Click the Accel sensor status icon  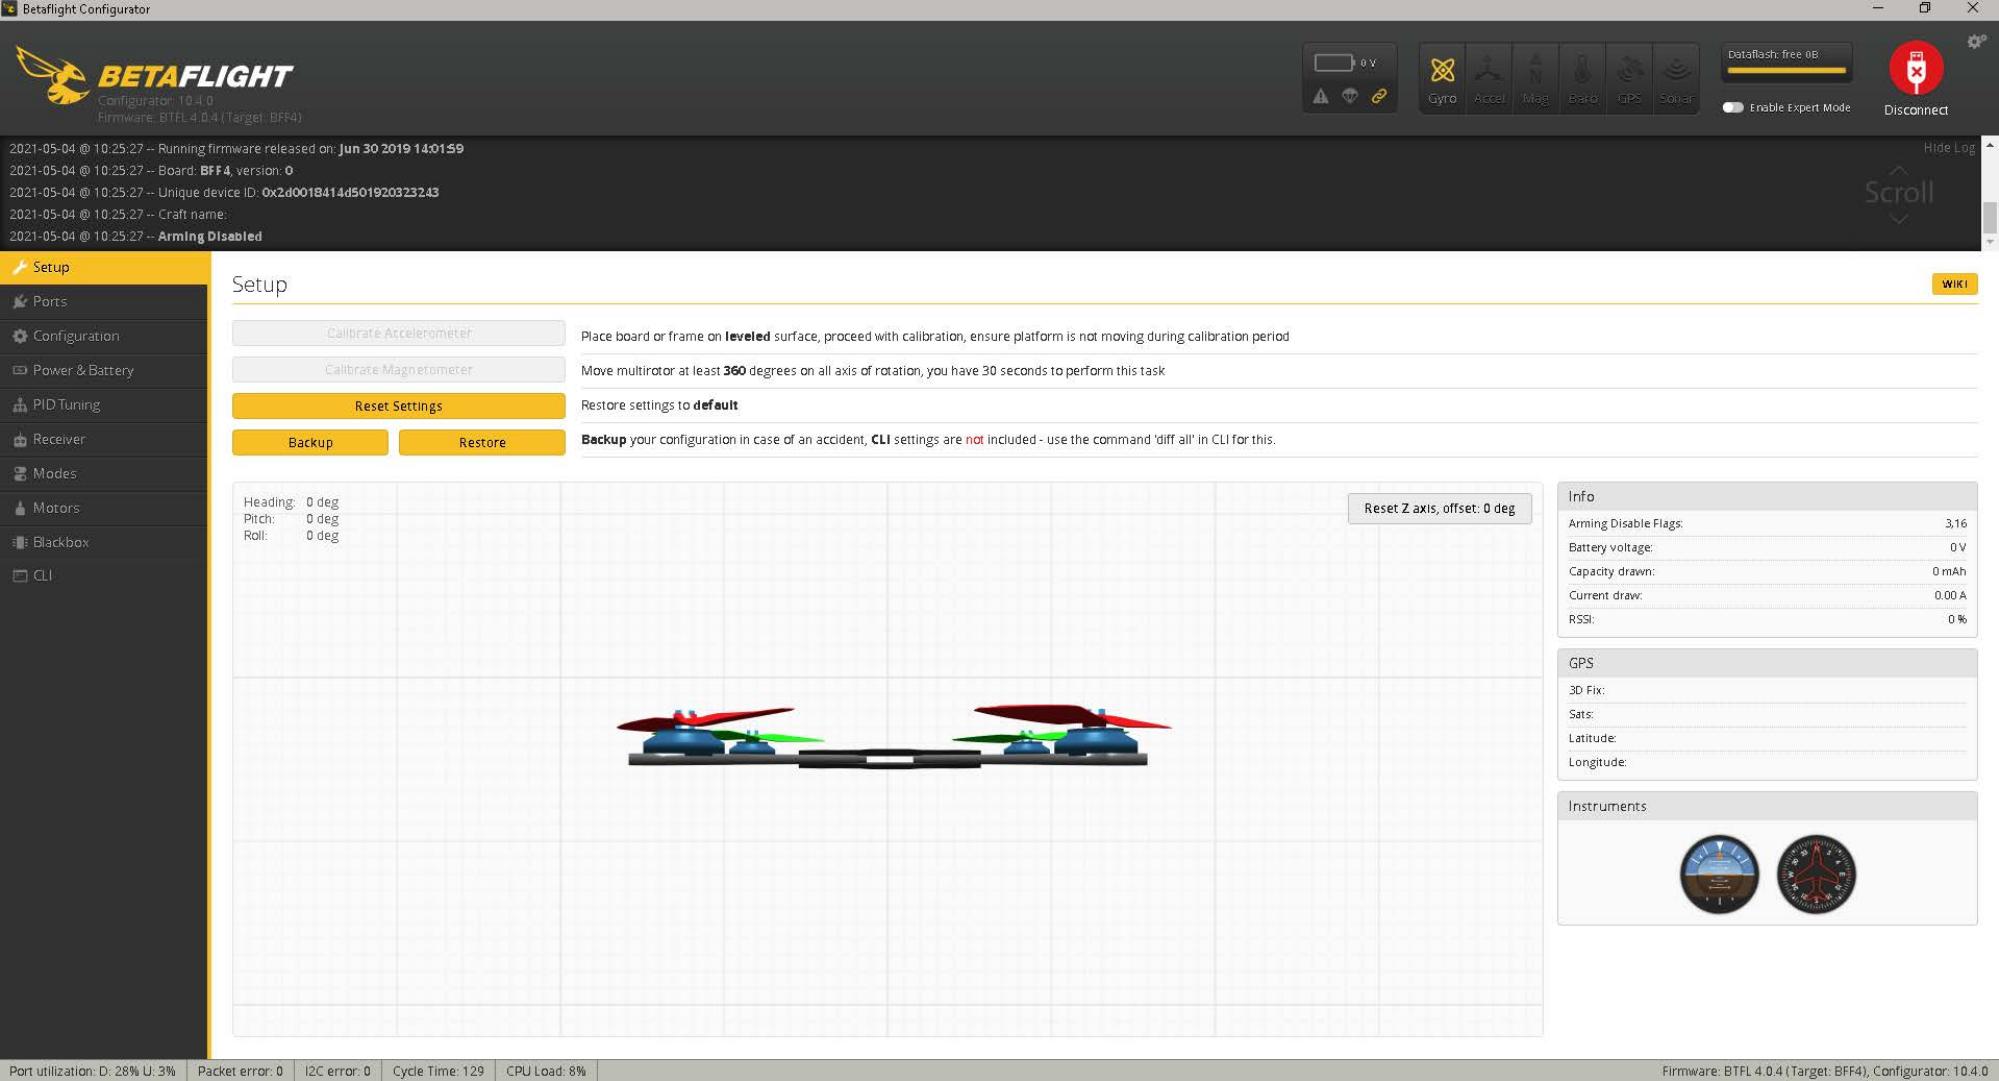point(1489,78)
